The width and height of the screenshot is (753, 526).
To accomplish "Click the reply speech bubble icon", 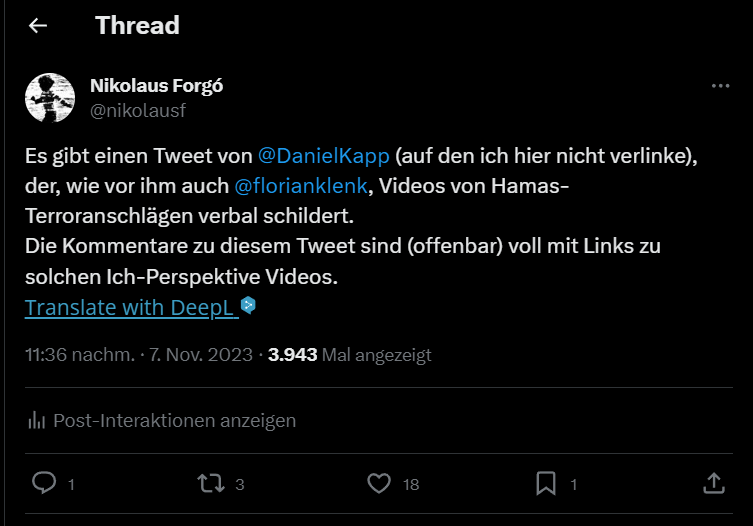I will coord(44,483).
